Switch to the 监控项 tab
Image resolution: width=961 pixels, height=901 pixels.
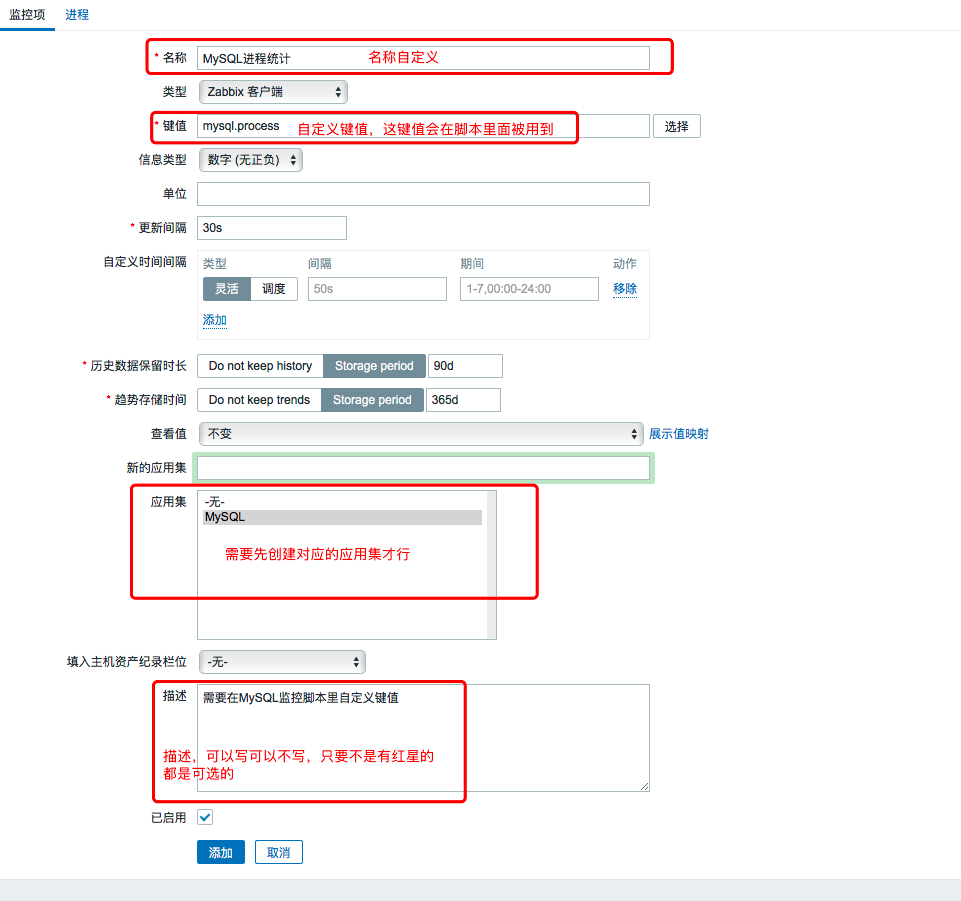pos(27,15)
